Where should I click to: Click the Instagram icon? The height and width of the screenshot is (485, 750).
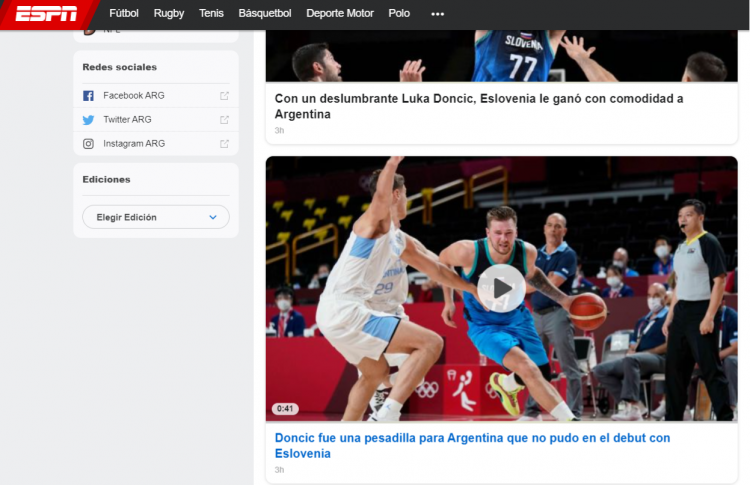[x=88, y=143]
